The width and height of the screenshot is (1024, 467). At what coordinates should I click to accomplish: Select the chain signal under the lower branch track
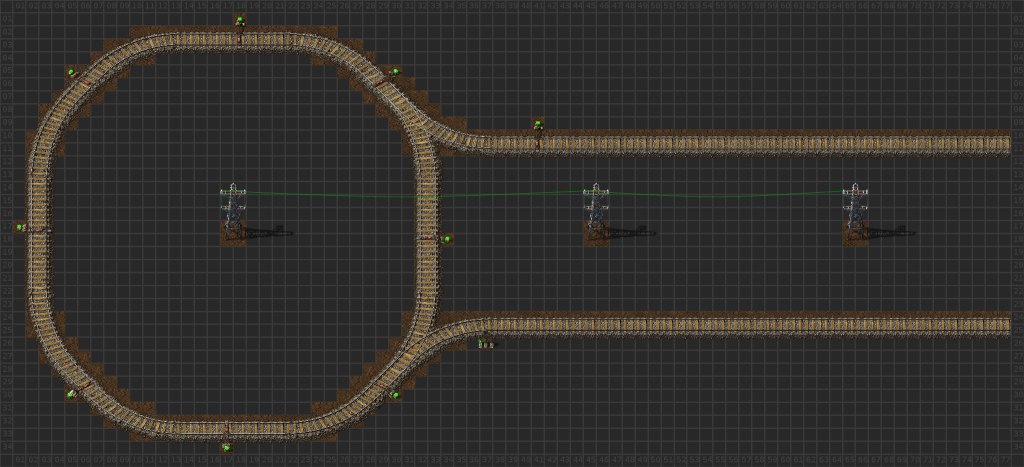(x=485, y=343)
